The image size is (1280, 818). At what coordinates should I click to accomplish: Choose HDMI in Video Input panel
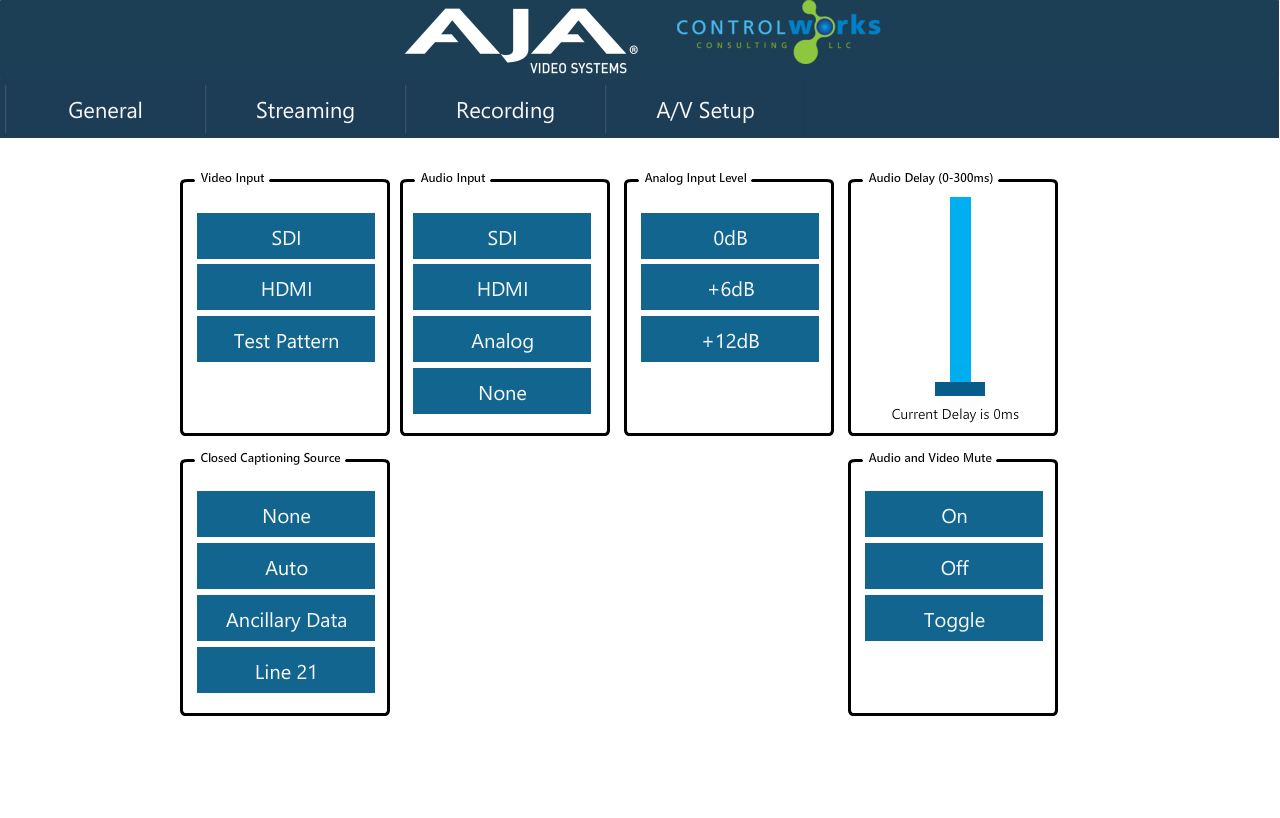[x=286, y=288]
